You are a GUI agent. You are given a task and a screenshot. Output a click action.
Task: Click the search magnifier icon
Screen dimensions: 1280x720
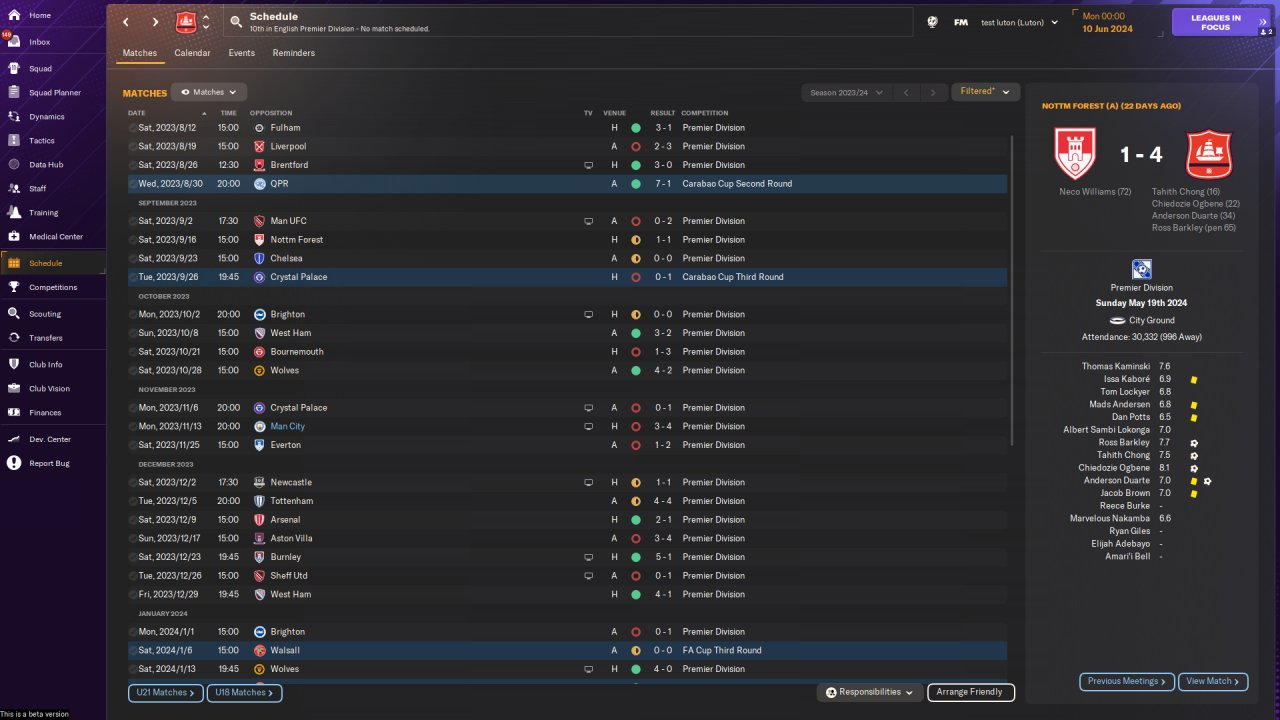(x=236, y=22)
